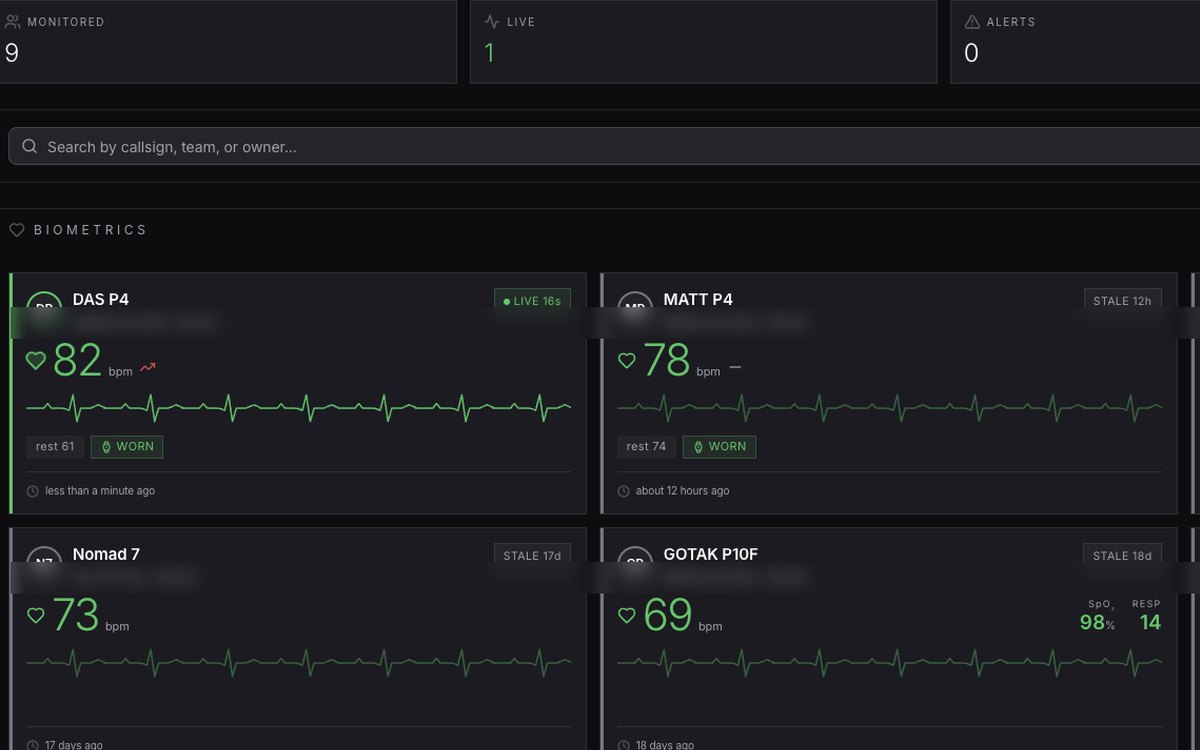This screenshot has width=1200, height=750.
Task: Click the RESP 14 reading
Action: coord(1147,616)
